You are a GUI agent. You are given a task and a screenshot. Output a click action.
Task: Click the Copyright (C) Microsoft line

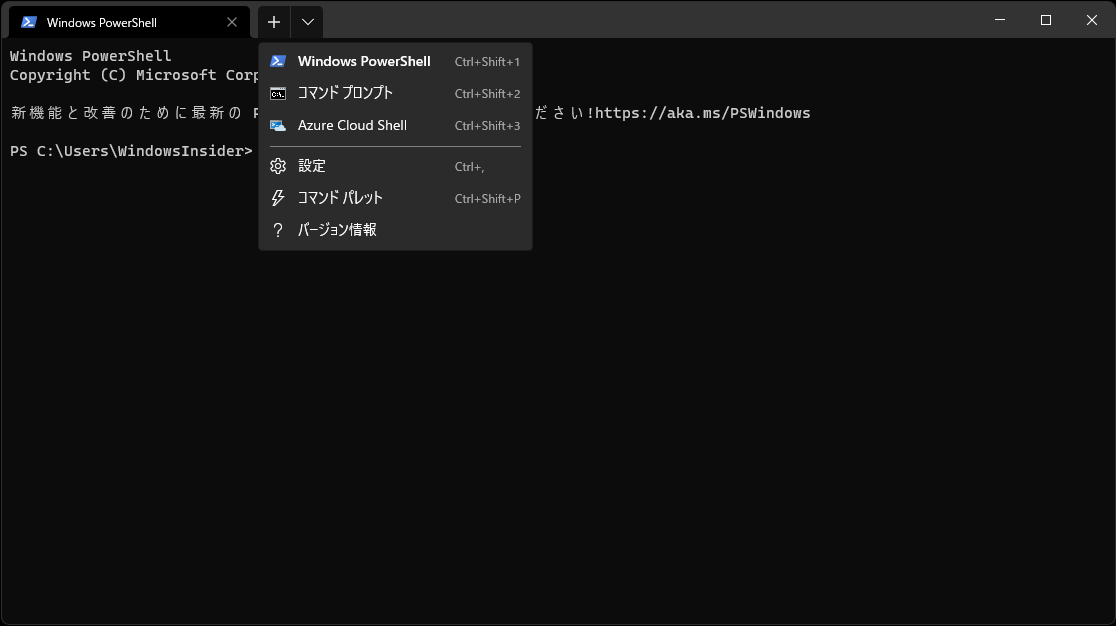[x=134, y=75]
